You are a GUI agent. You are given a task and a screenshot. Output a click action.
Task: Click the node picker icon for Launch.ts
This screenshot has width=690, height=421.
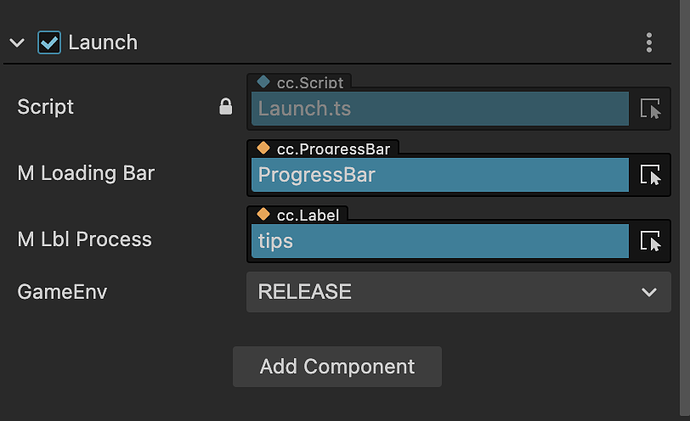(650, 109)
